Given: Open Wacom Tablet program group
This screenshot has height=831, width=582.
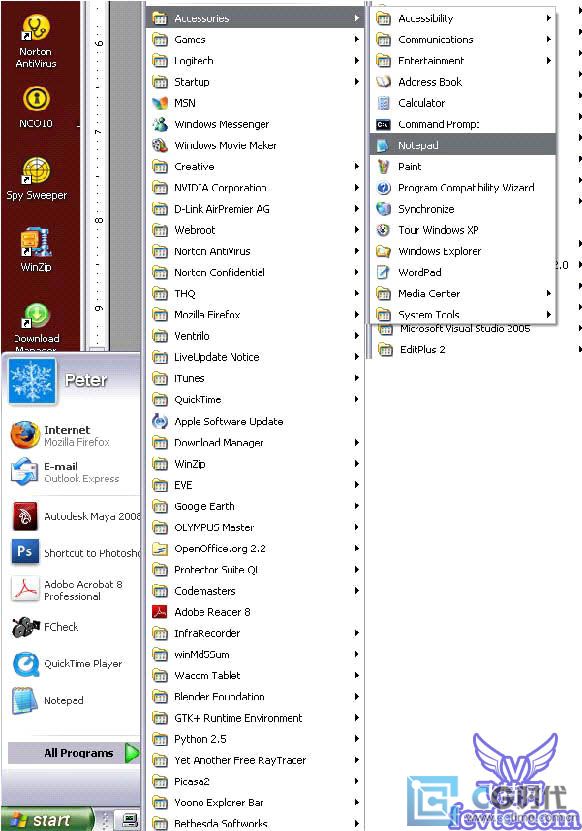Looking at the screenshot, I should click(255, 675).
